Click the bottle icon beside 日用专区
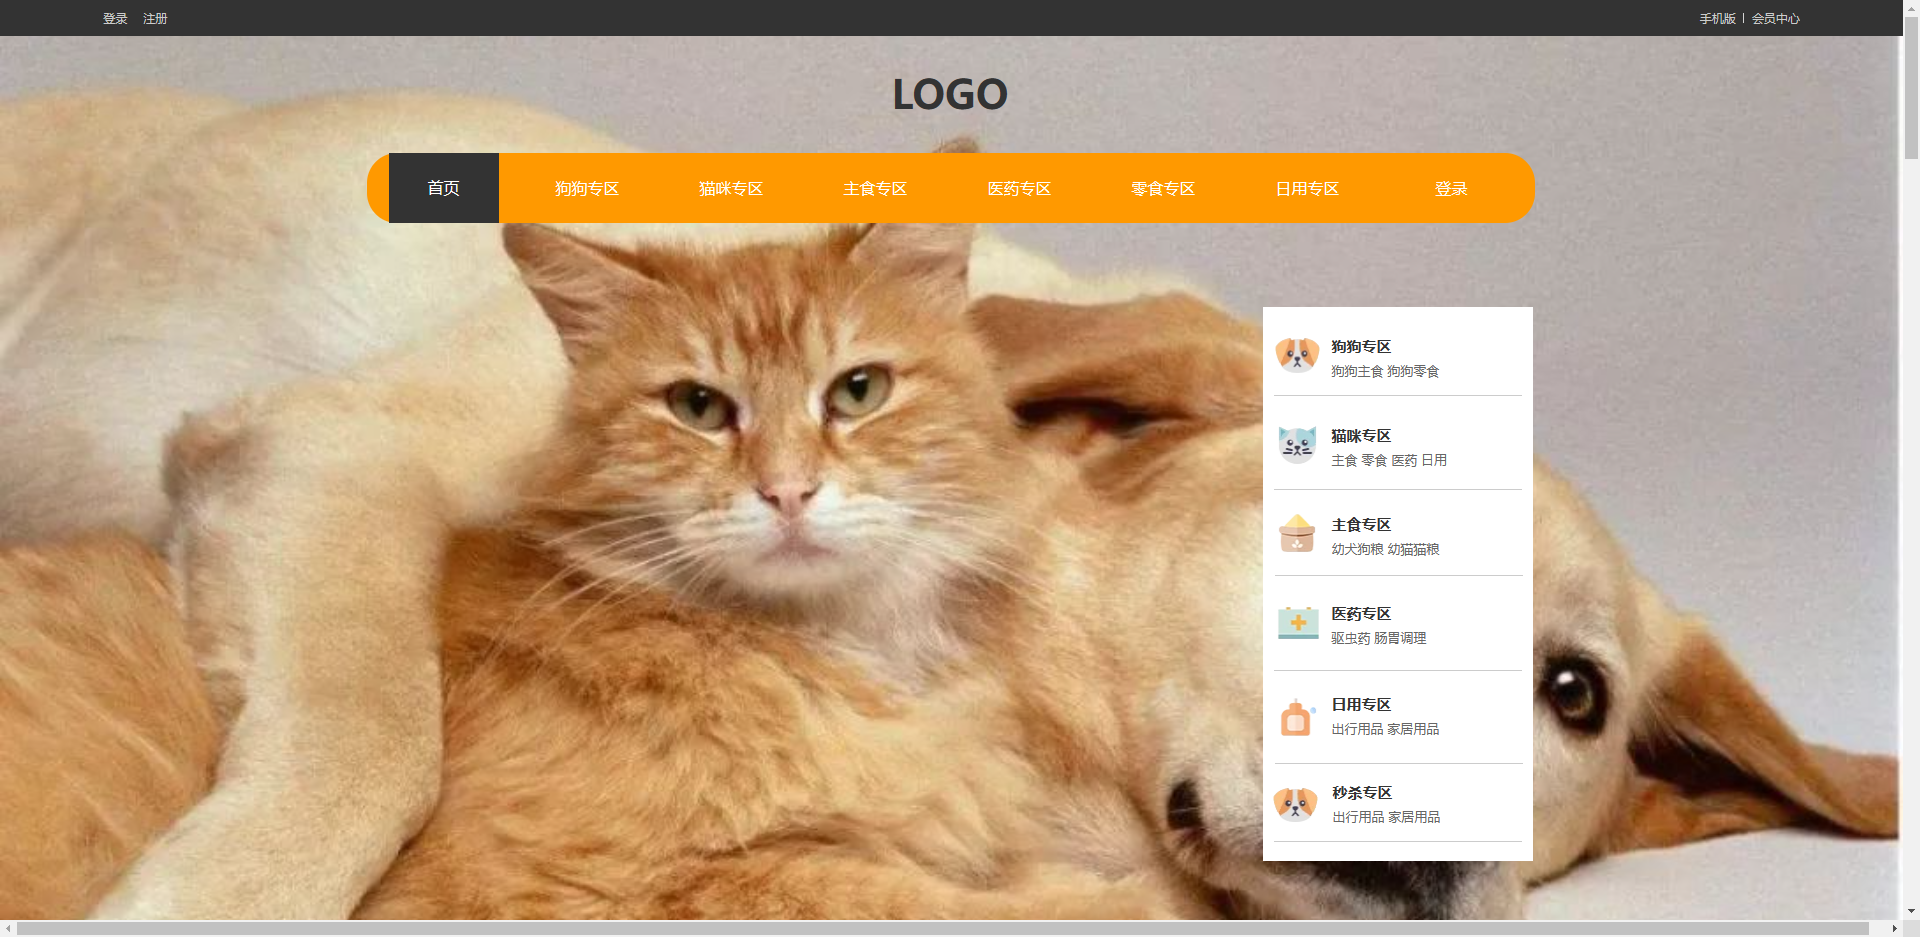The image size is (1920, 937). (x=1297, y=717)
